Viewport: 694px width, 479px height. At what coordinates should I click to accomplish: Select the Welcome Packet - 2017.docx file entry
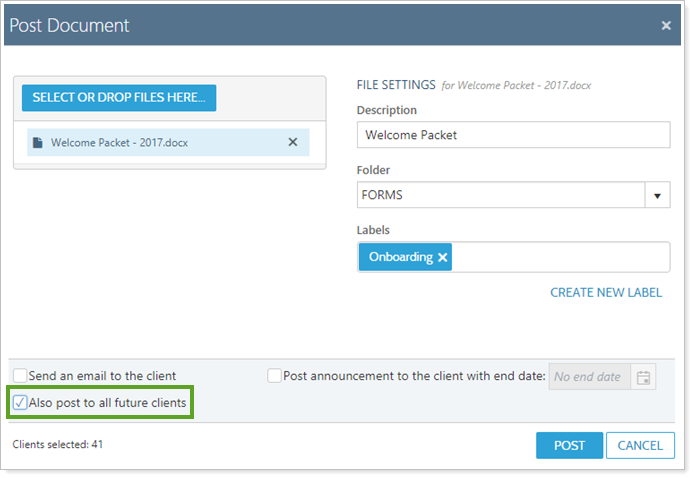tap(150, 143)
